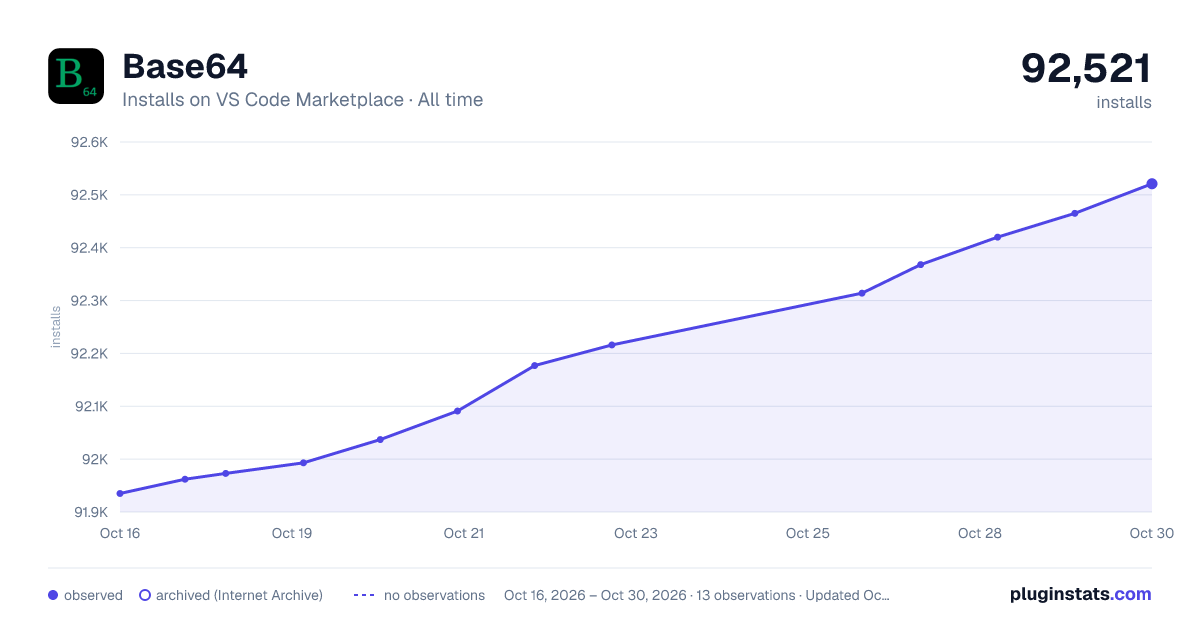Click the Oct 23 x-axis label

[636, 533]
